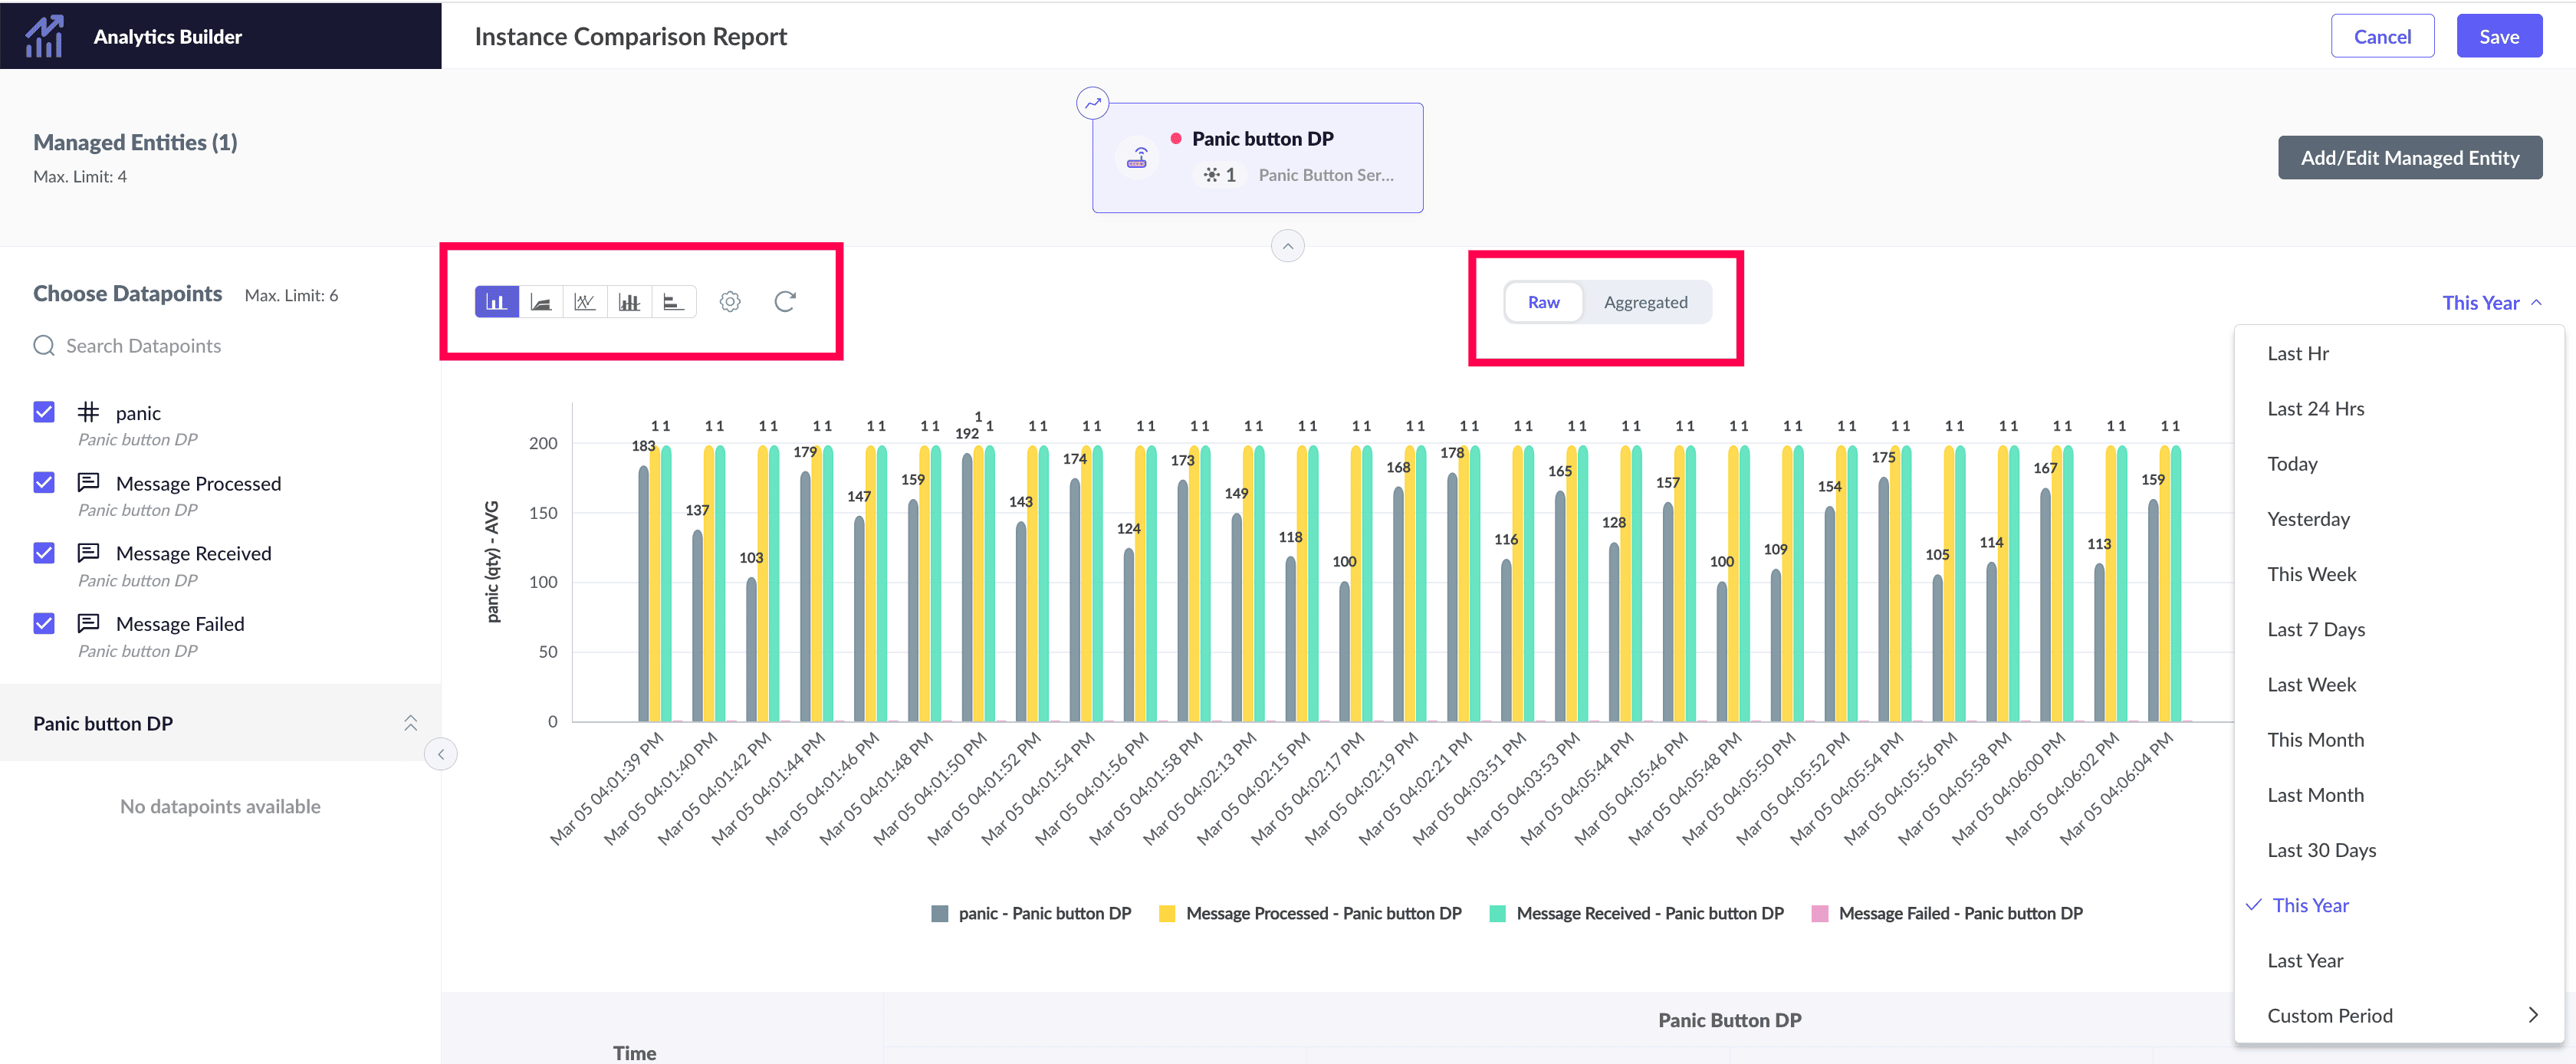Click the Message Received legend color swatch

tap(1497, 913)
